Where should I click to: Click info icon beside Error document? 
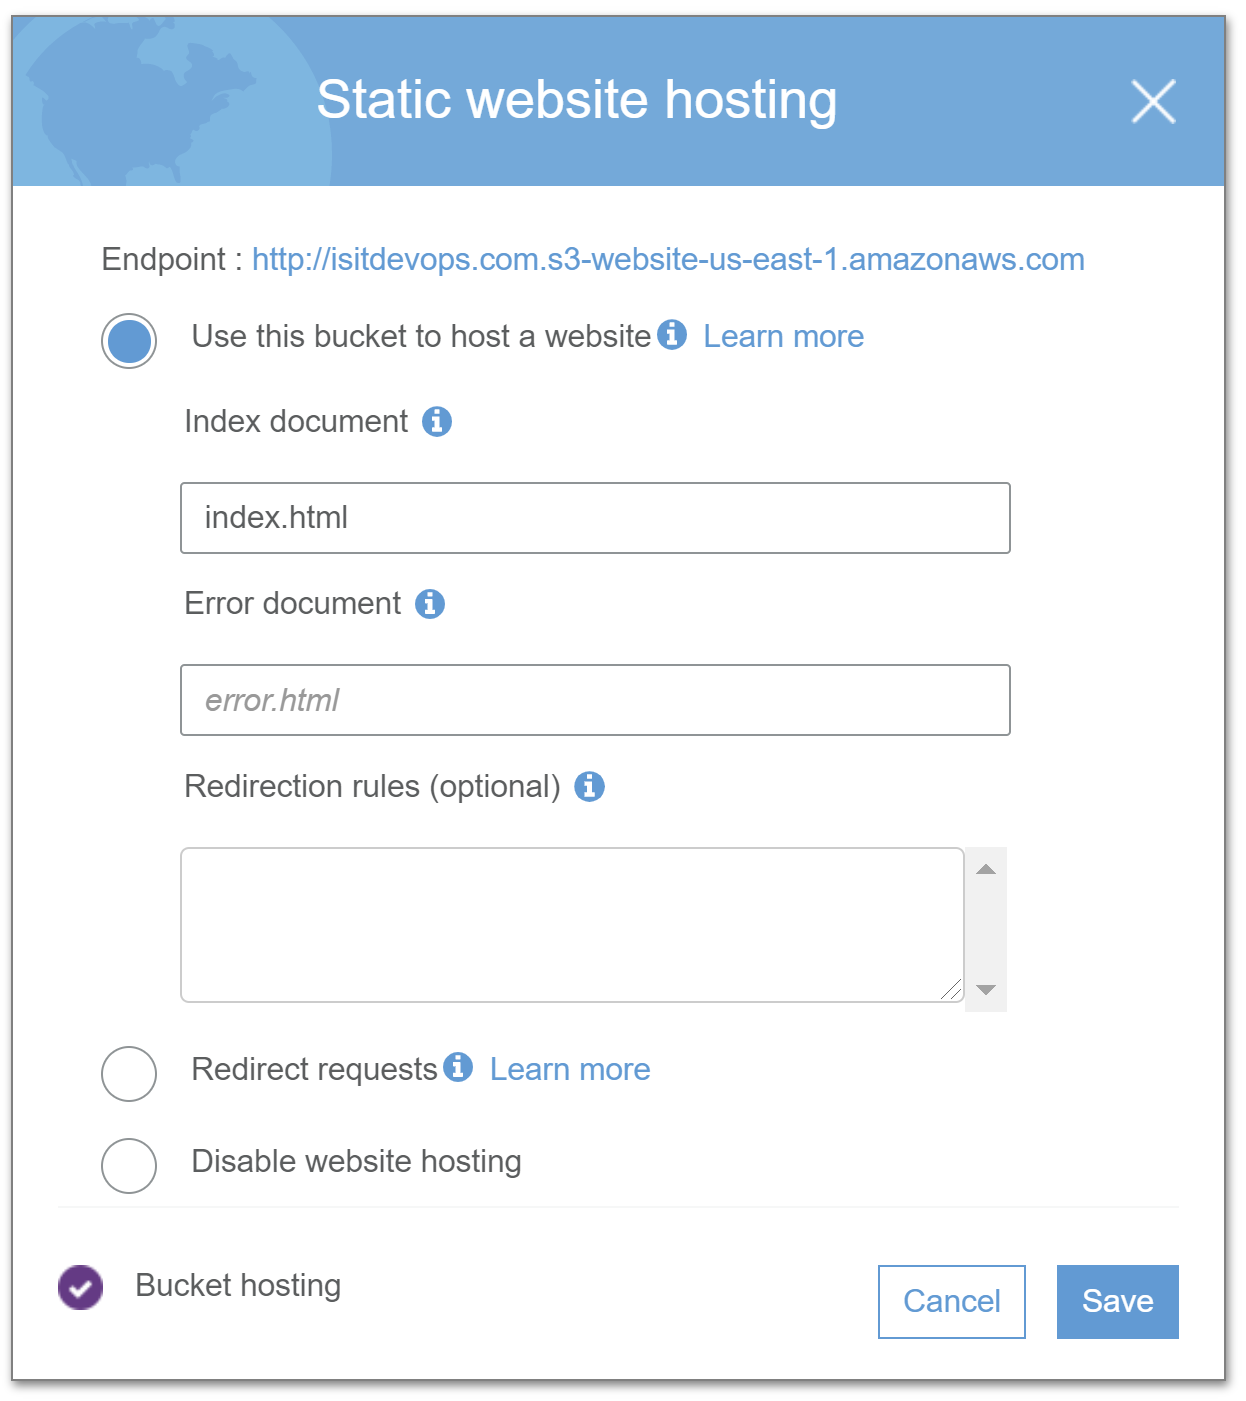click(x=430, y=604)
